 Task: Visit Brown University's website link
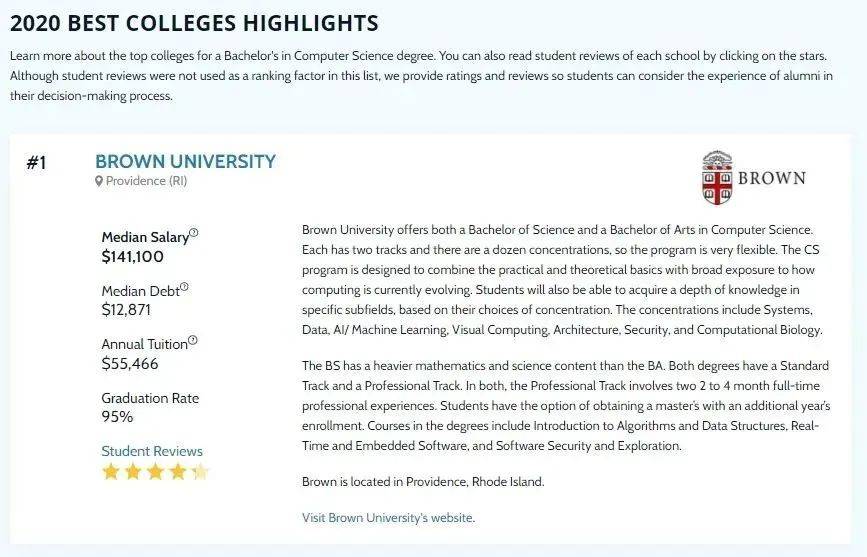[x=388, y=517]
